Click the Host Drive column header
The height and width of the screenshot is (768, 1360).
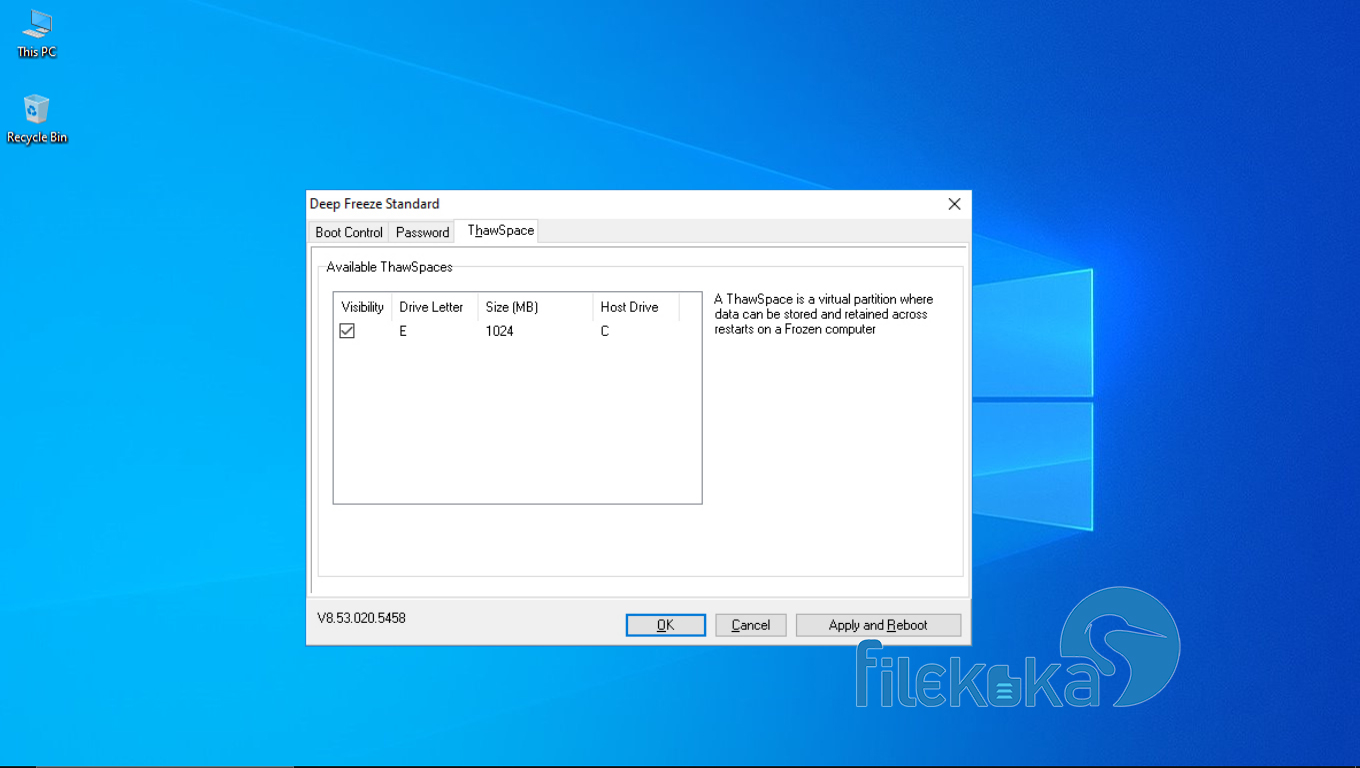[636, 307]
